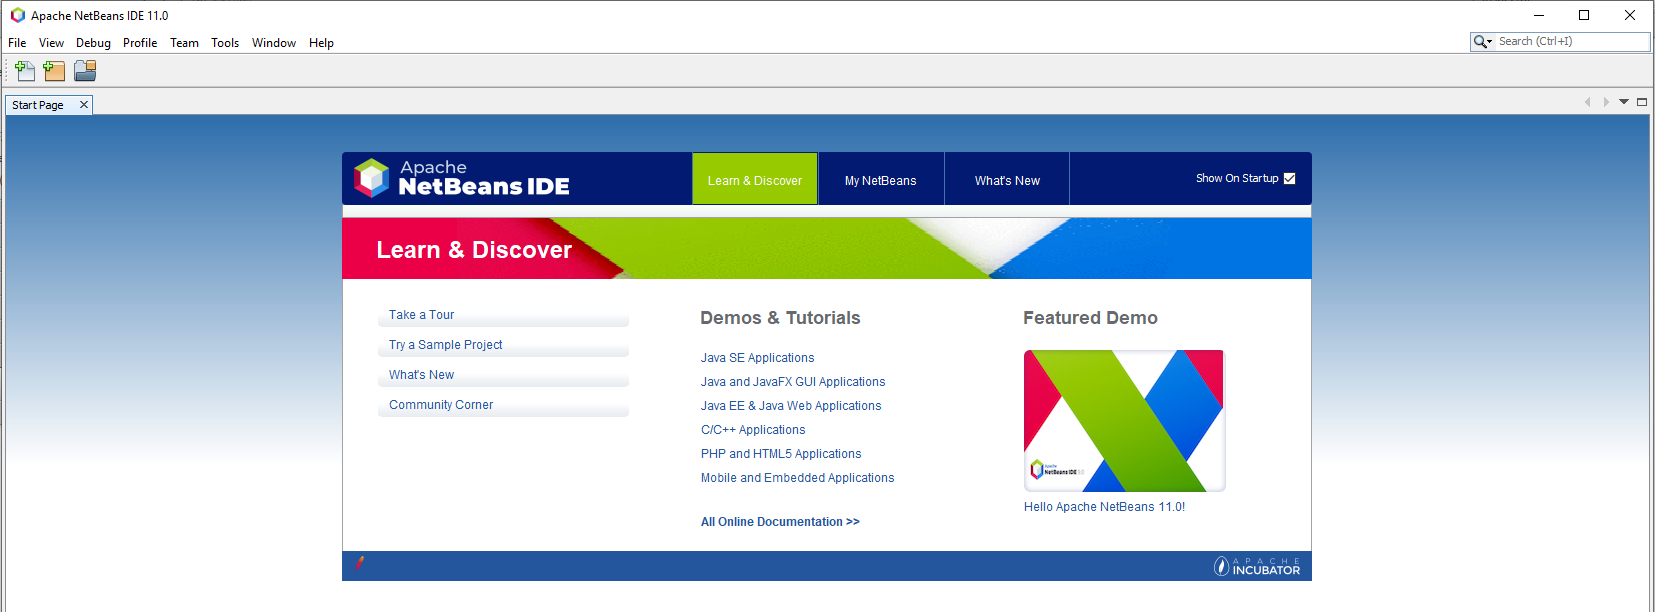This screenshot has width=1655, height=612.
Task: Open the File menu
Action: [17, 43]
